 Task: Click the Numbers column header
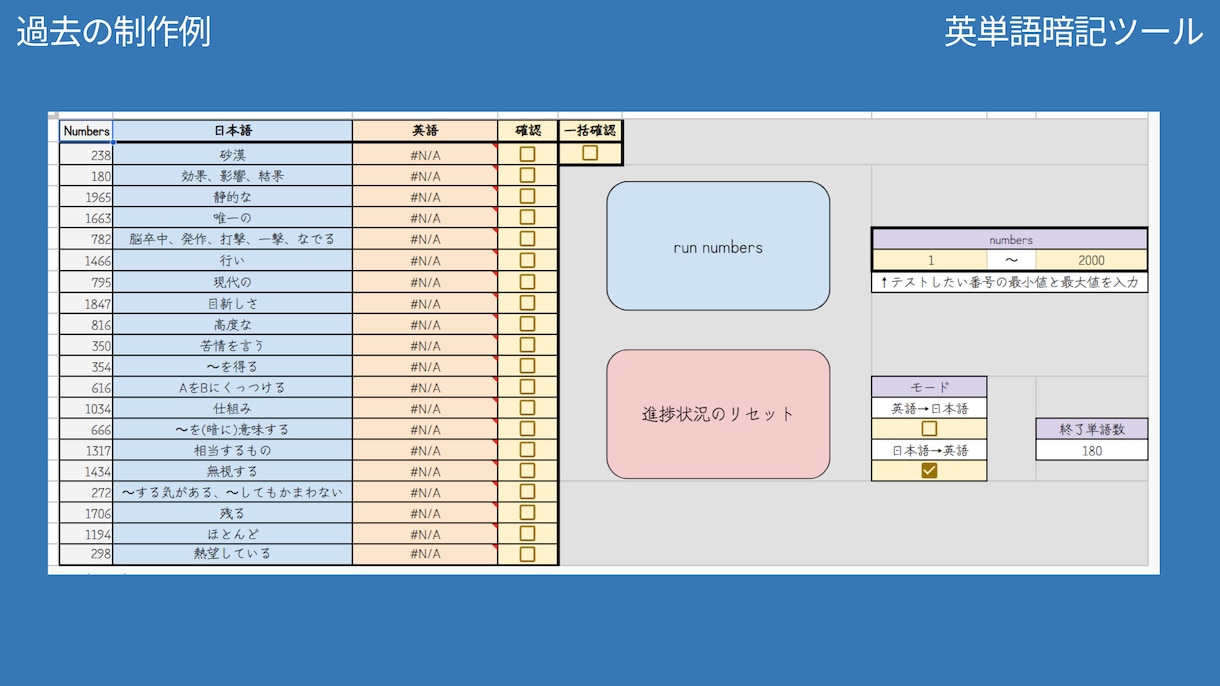click(x=86, y=131)
